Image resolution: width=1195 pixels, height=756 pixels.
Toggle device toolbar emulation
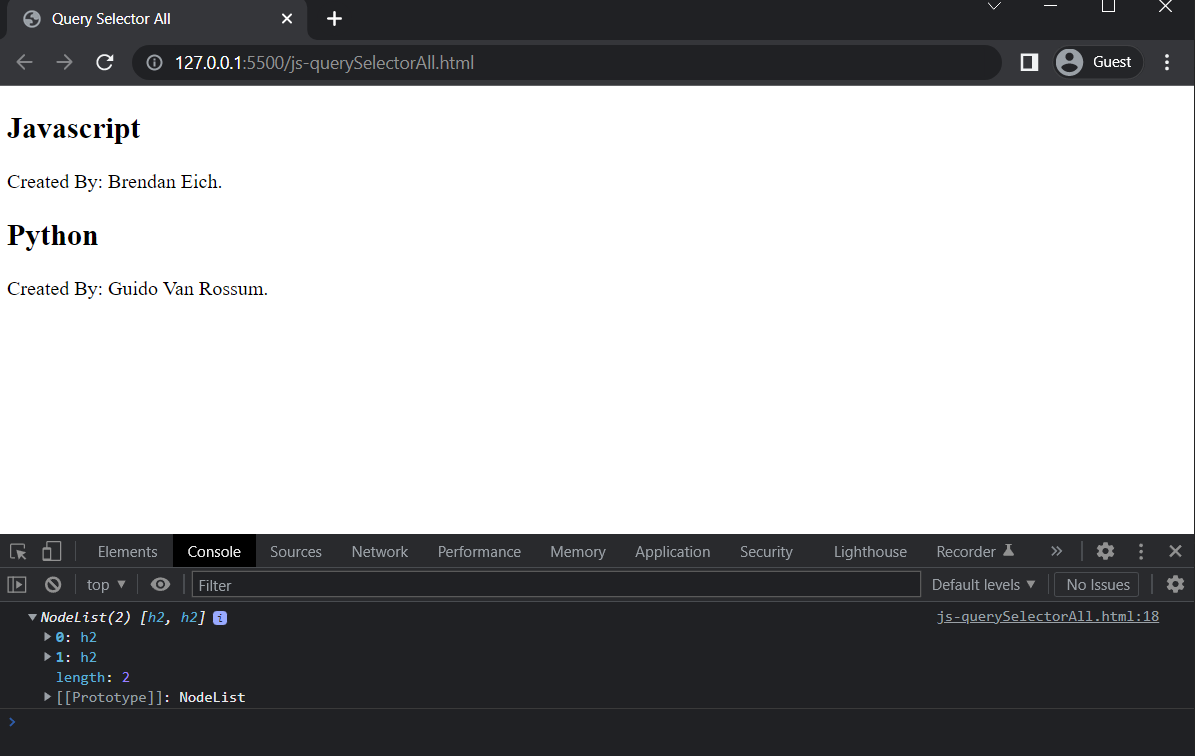point(51,551)
